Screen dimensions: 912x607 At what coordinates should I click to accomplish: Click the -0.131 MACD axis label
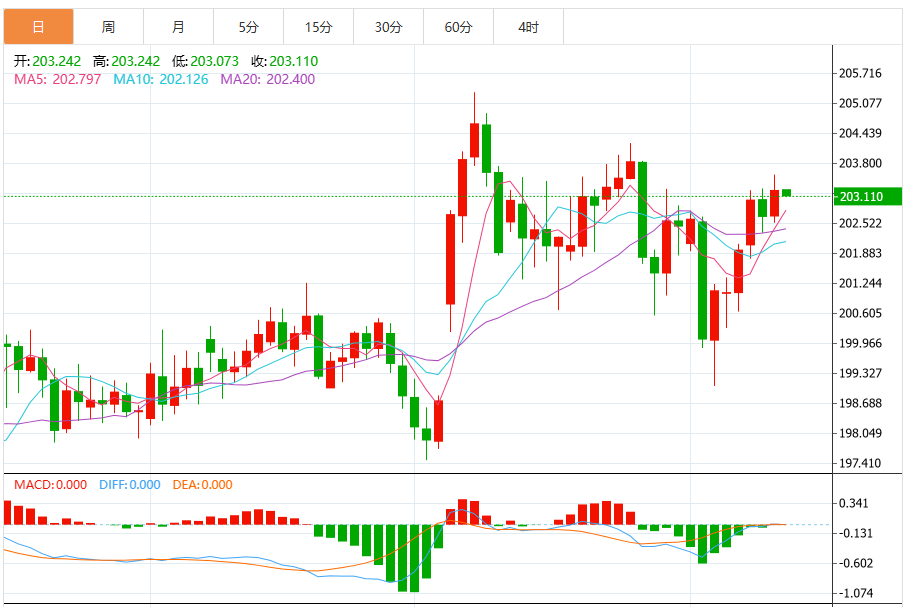pyautogui.click(x=856, y=533)
